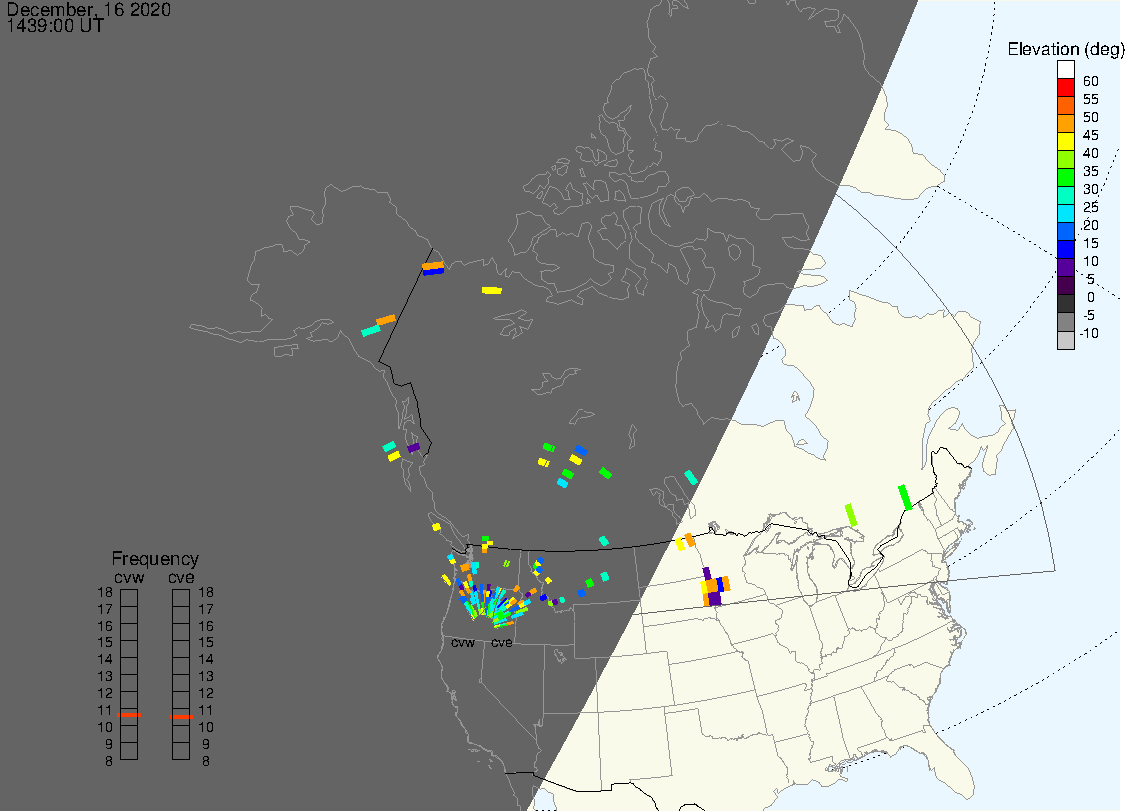This screenshot has height=811, width=1125.
Task: Click the red frequency marker on cvw bar
Action: point(129,715)
